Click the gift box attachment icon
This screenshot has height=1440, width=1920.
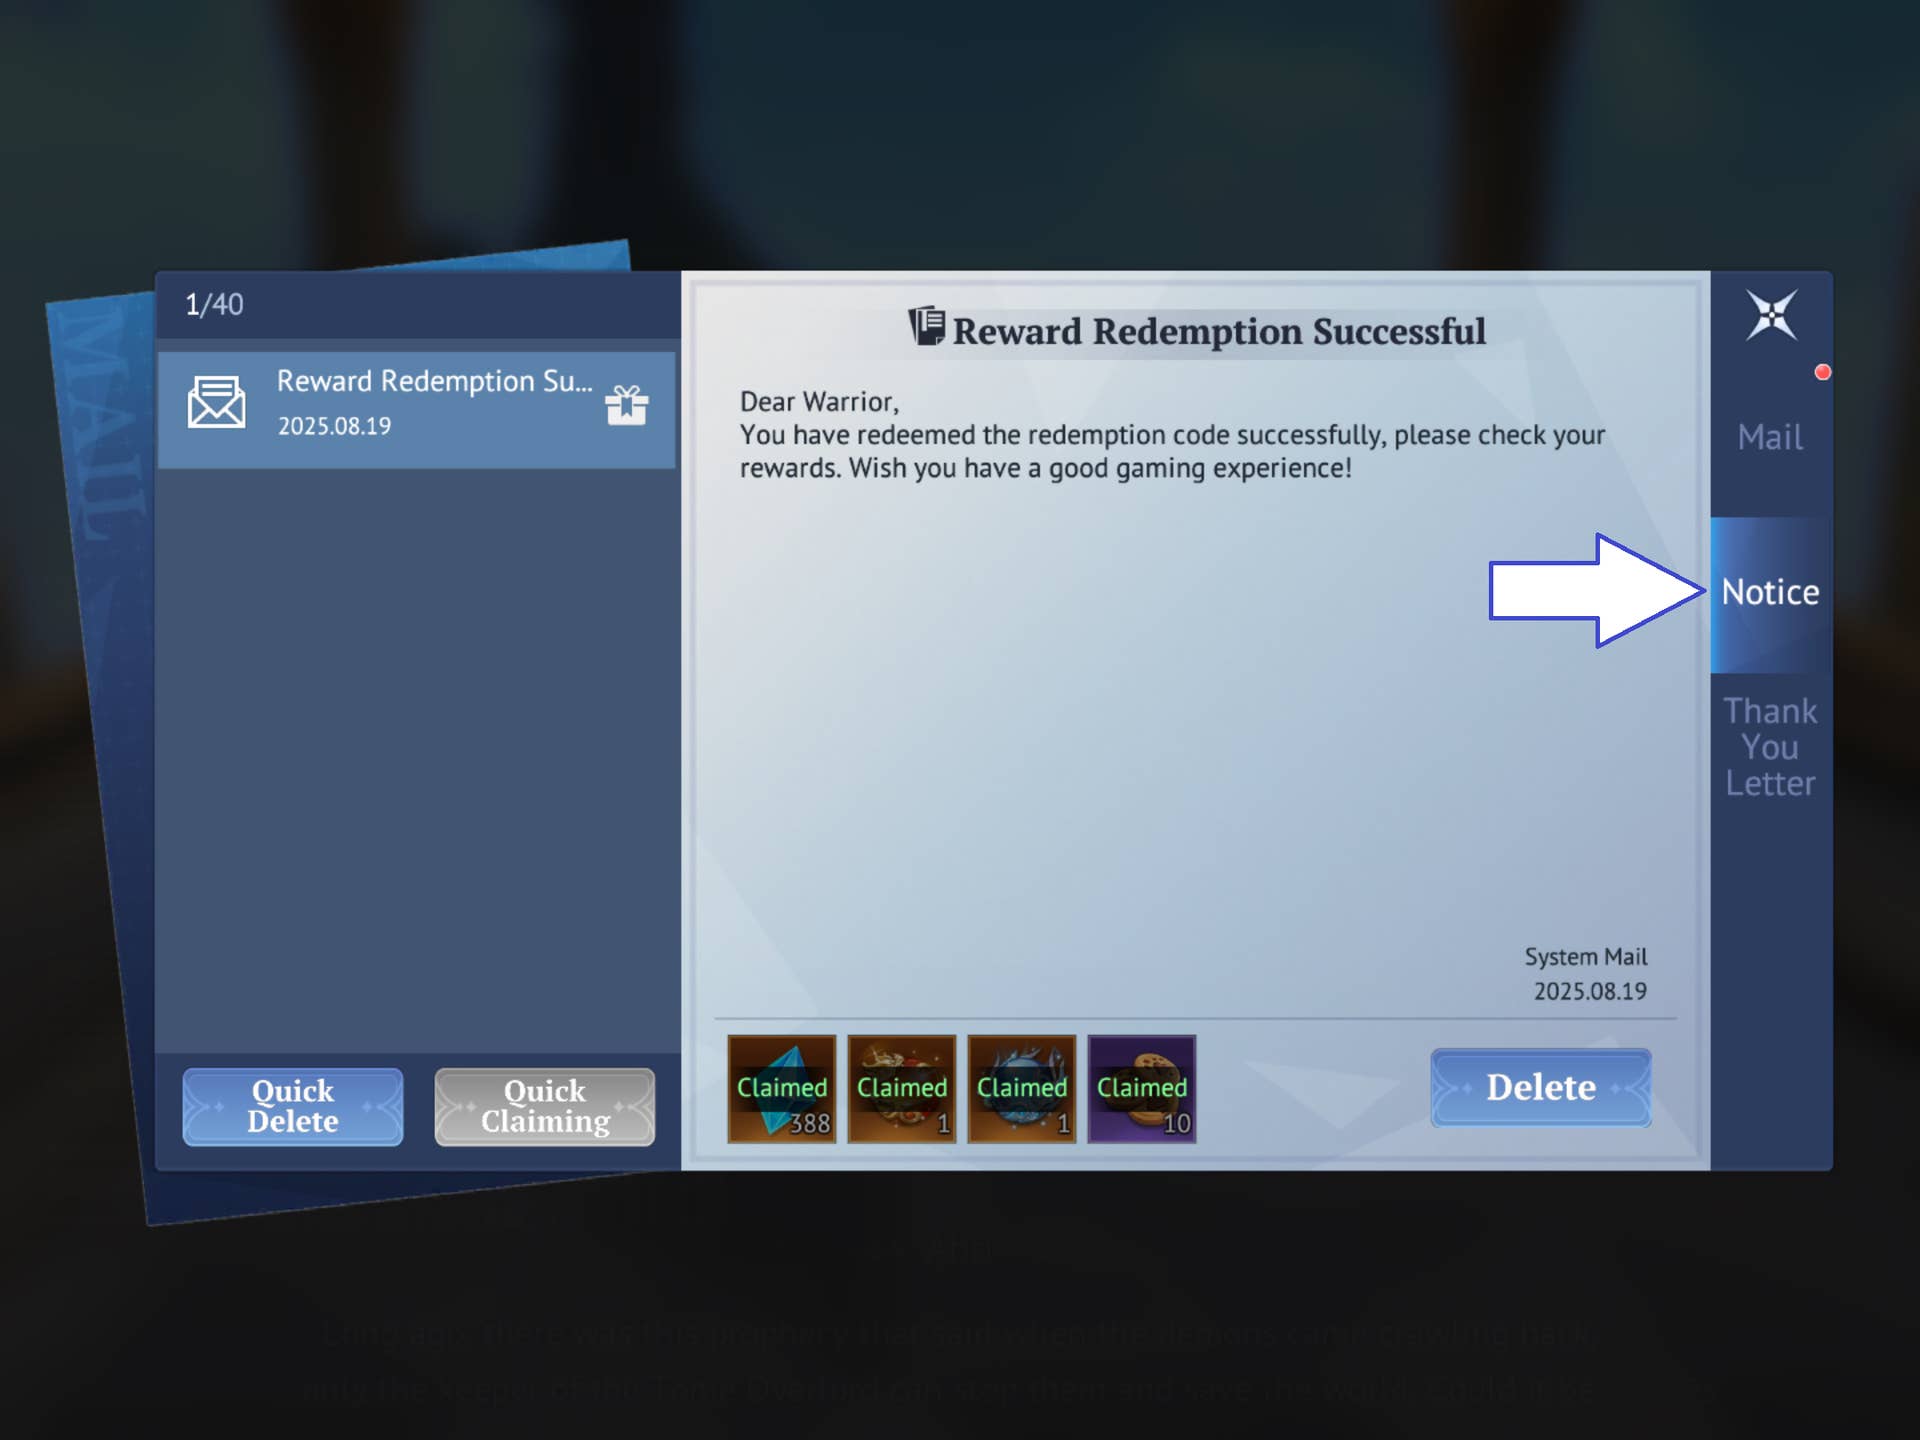(627, 405)
